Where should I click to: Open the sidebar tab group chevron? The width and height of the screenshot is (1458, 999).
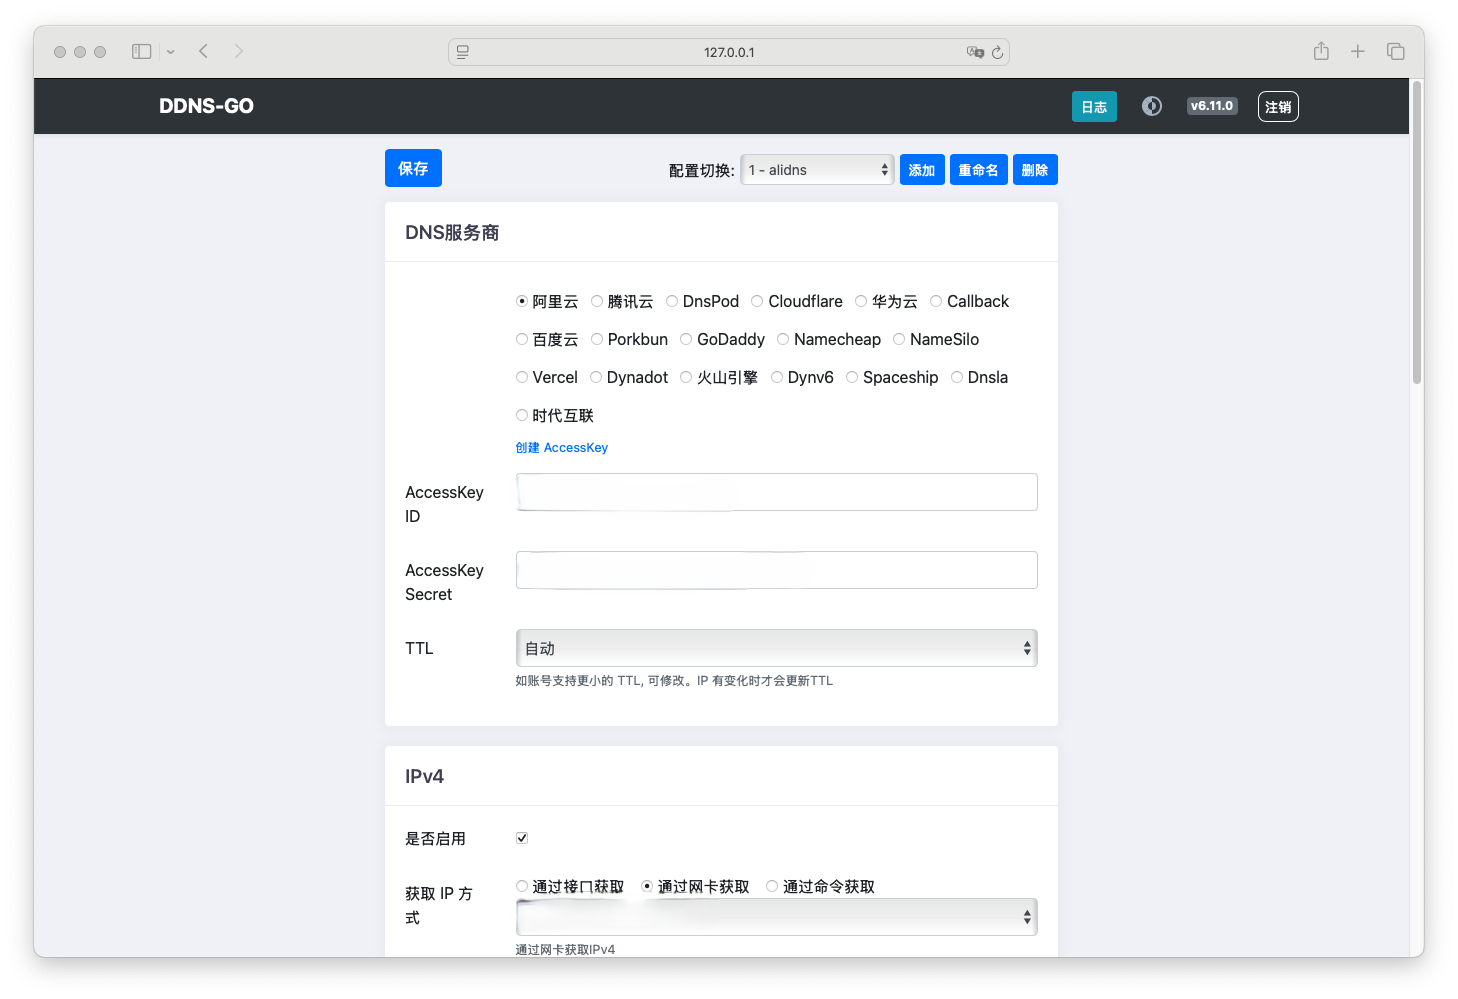click(x=171, y=52)
